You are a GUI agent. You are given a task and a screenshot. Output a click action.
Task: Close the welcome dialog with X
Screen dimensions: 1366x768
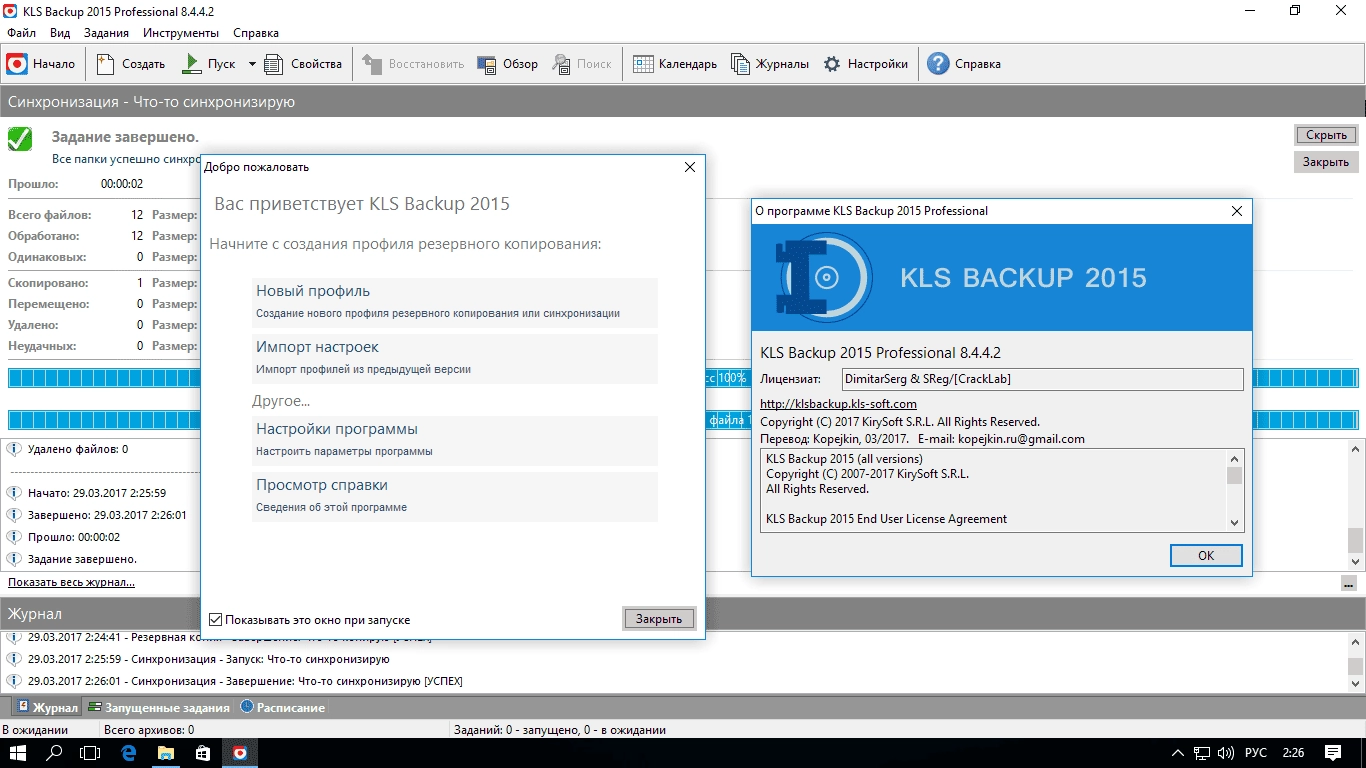pyautogui.click(x=690, y=167)
